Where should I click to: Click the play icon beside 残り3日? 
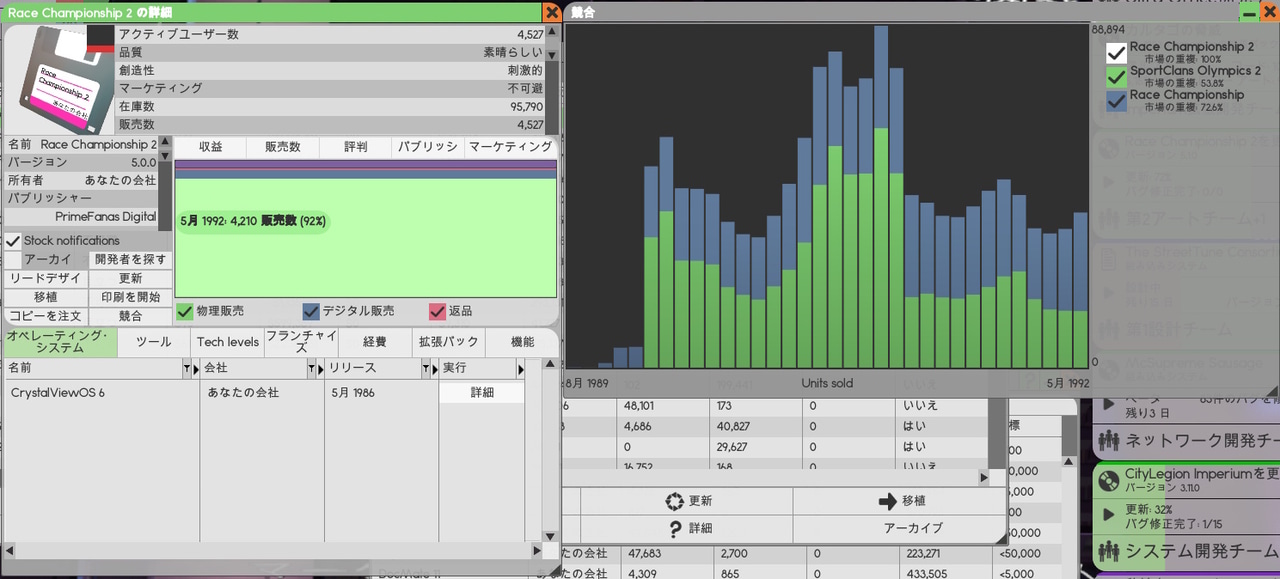coord(1107,405)
